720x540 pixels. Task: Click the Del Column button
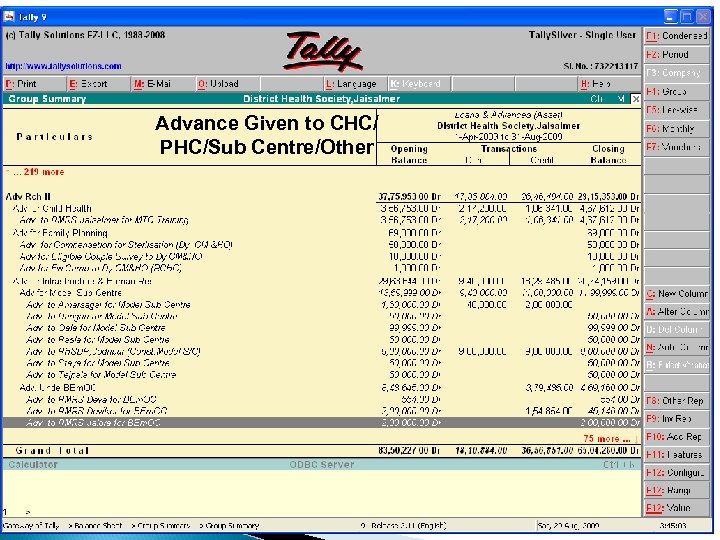[676, 330]
